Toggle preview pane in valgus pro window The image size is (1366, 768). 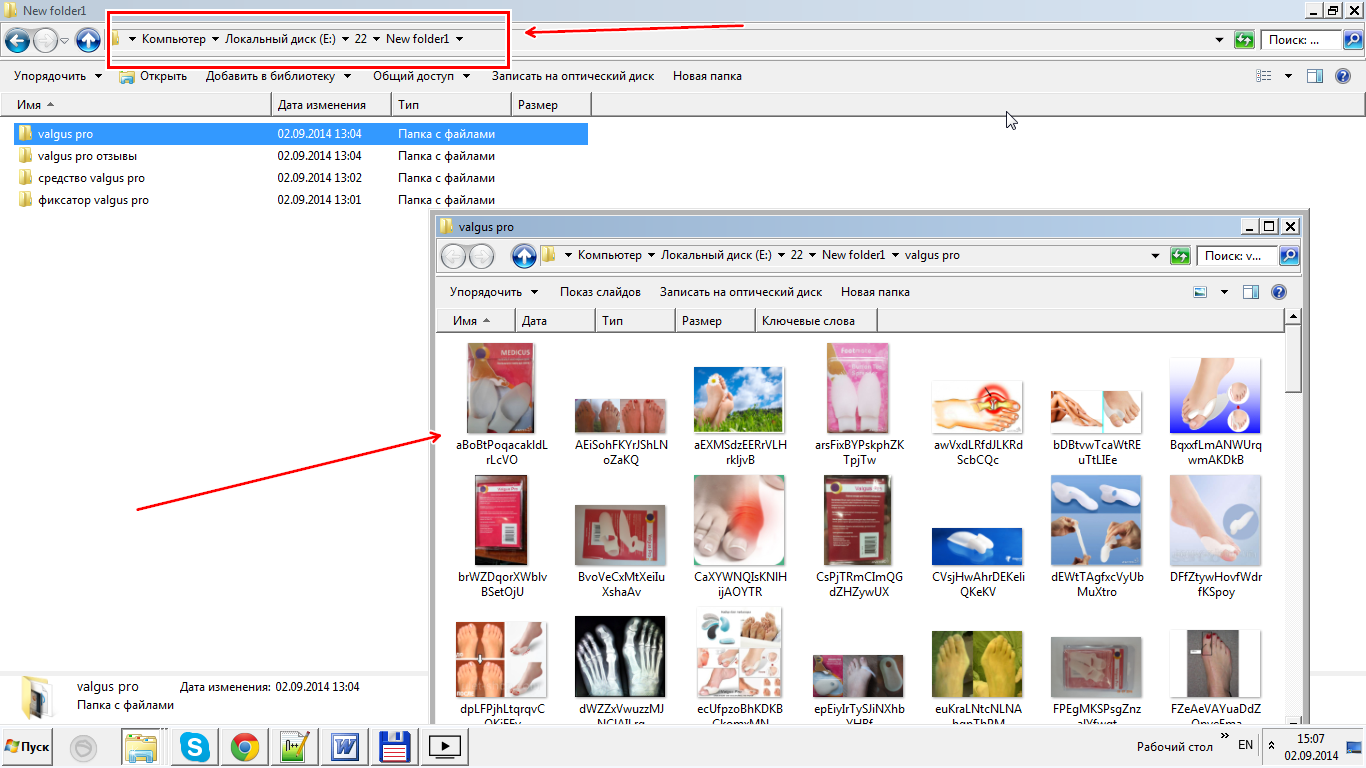(1251, 292)
